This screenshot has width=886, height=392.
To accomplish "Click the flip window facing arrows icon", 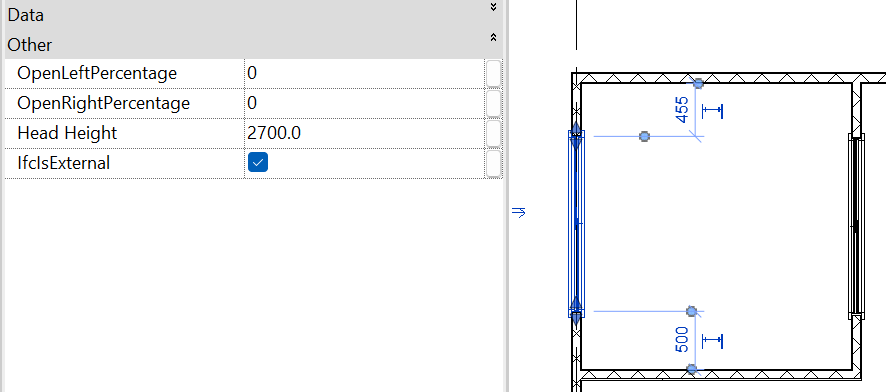I will tap(519, 212).
